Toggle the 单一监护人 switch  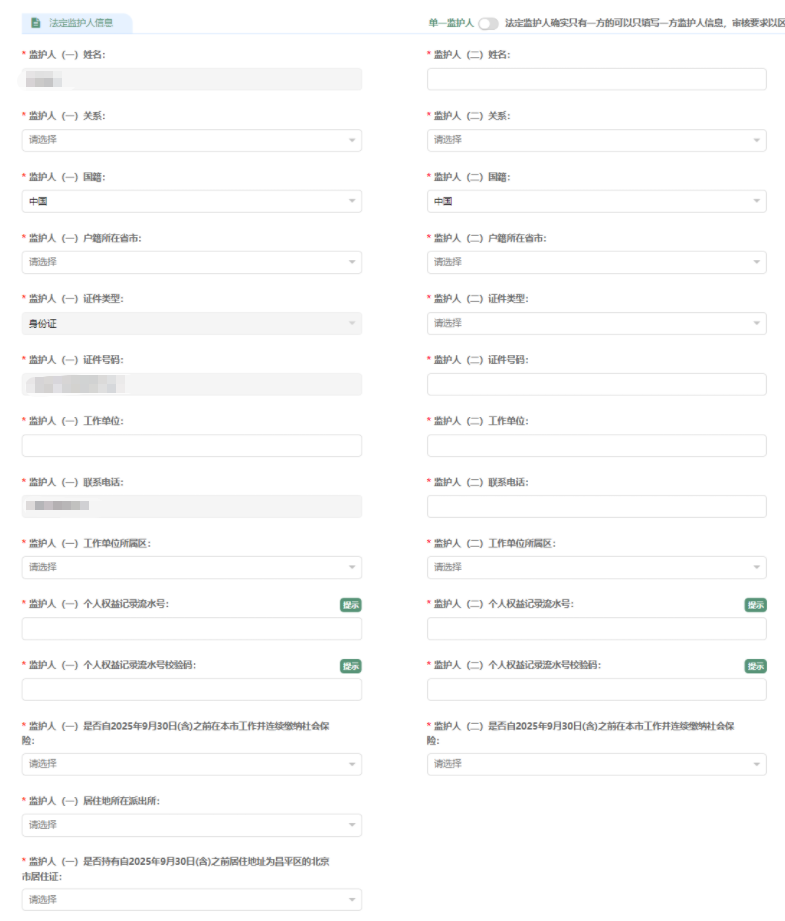(488, 23)
